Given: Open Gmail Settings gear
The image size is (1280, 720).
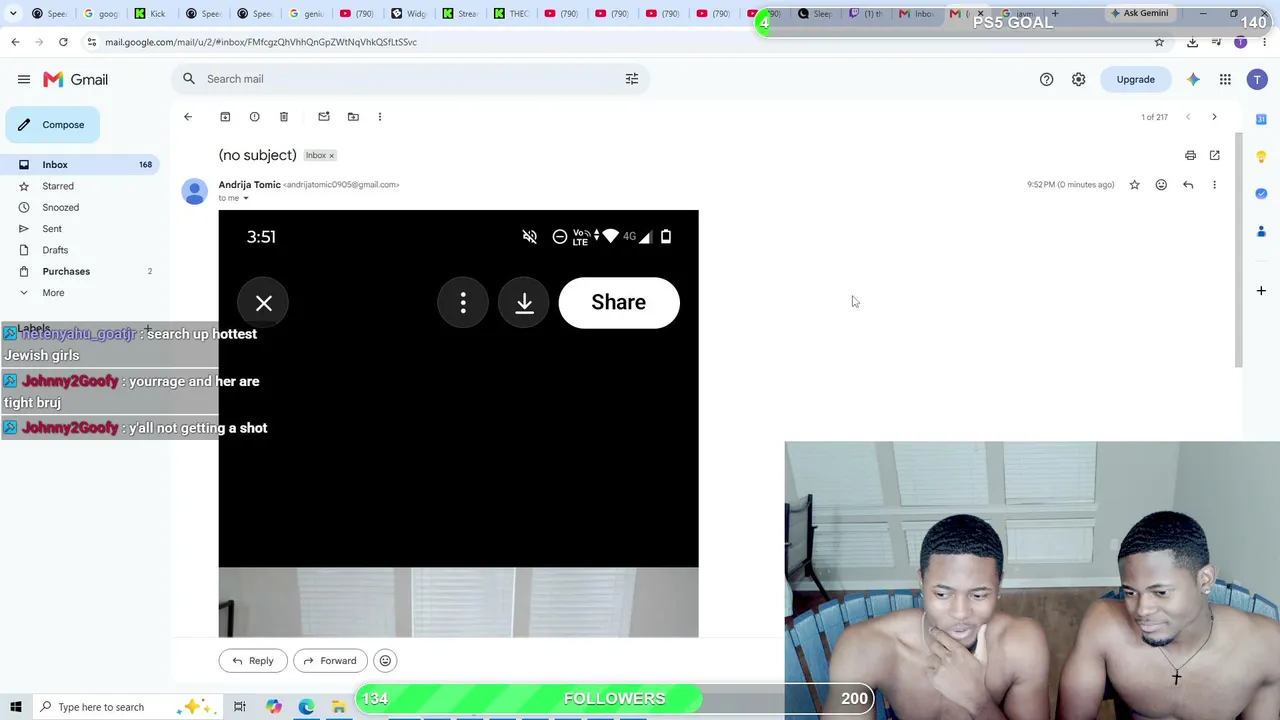Looking at the screenshot, I should [x=1078, y=79].
